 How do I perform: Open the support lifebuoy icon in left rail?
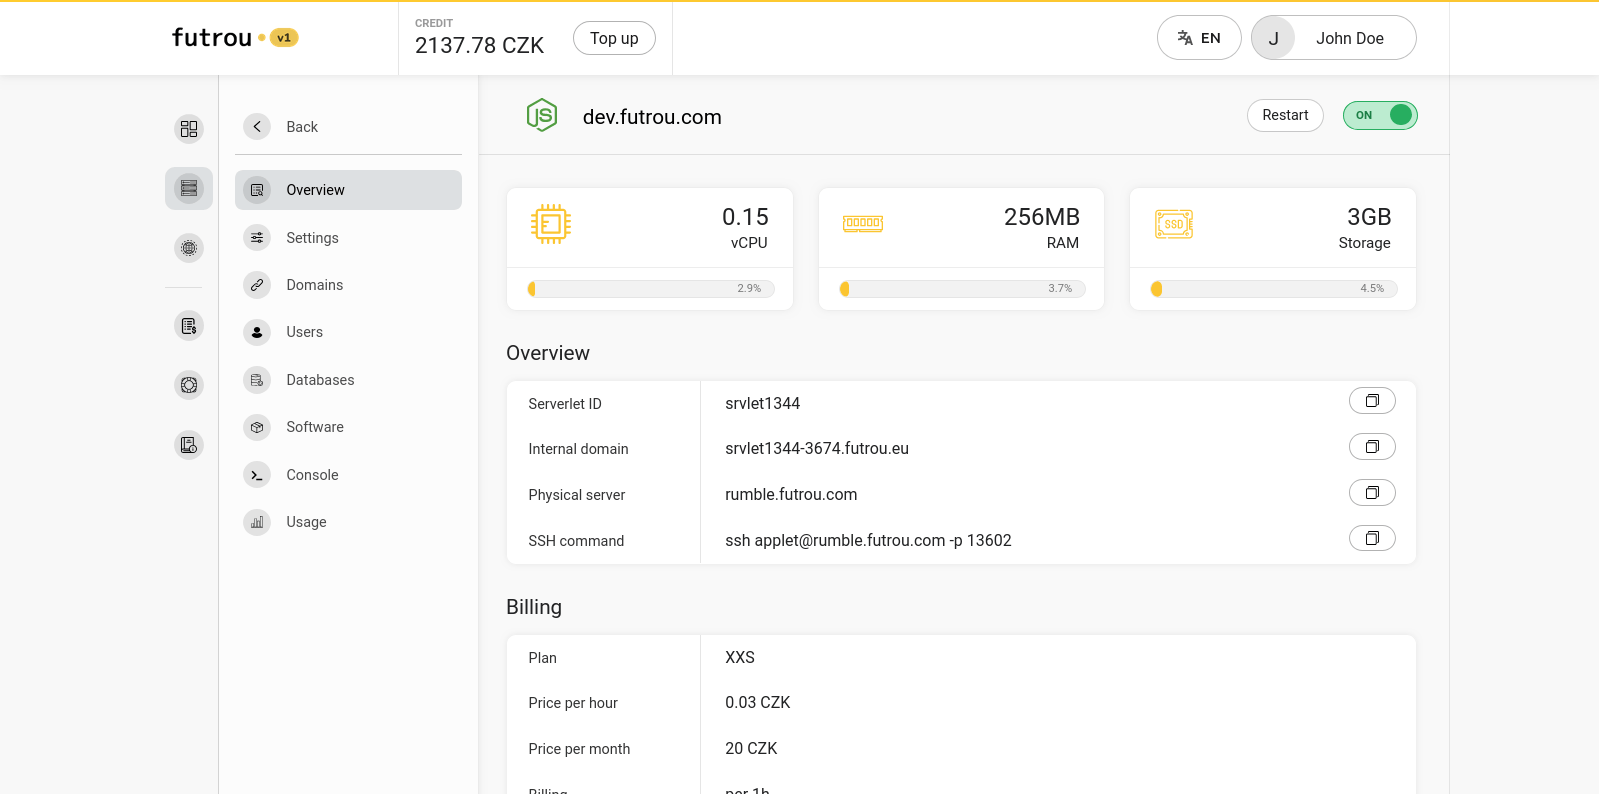[x=189, y=385]
